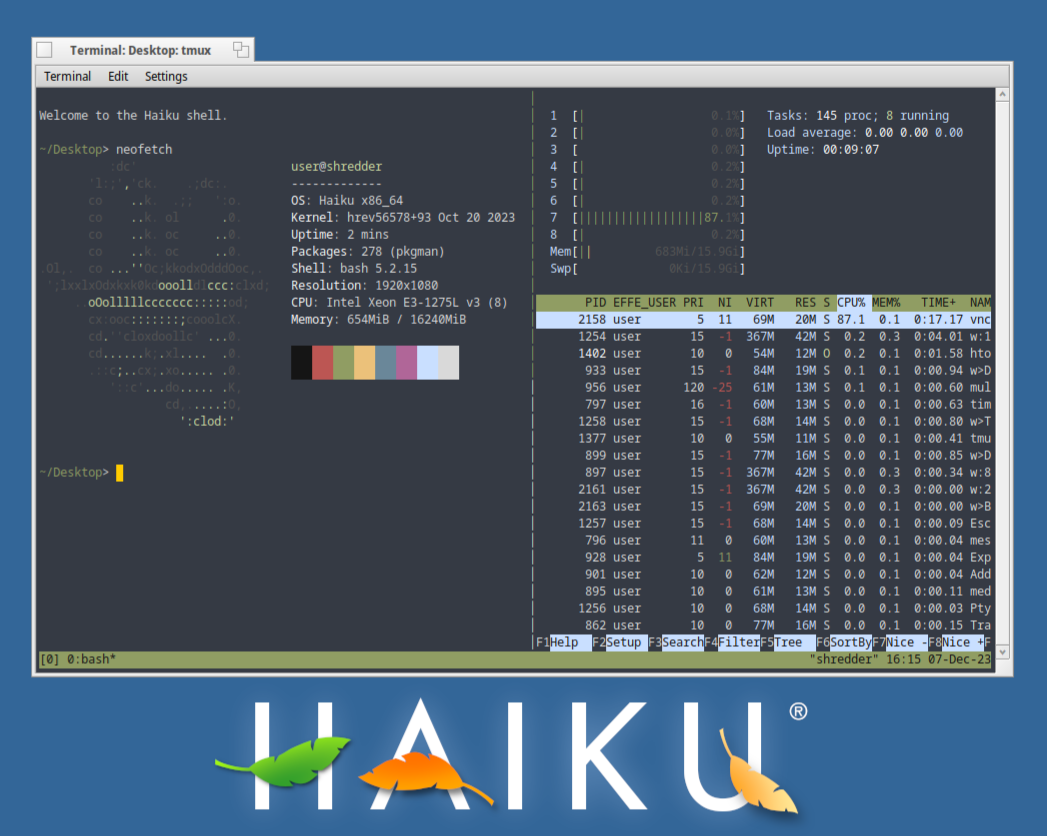1047x836 pixels.
Task: Click the Tasks: 145 proc text
Action: [858, 116]
